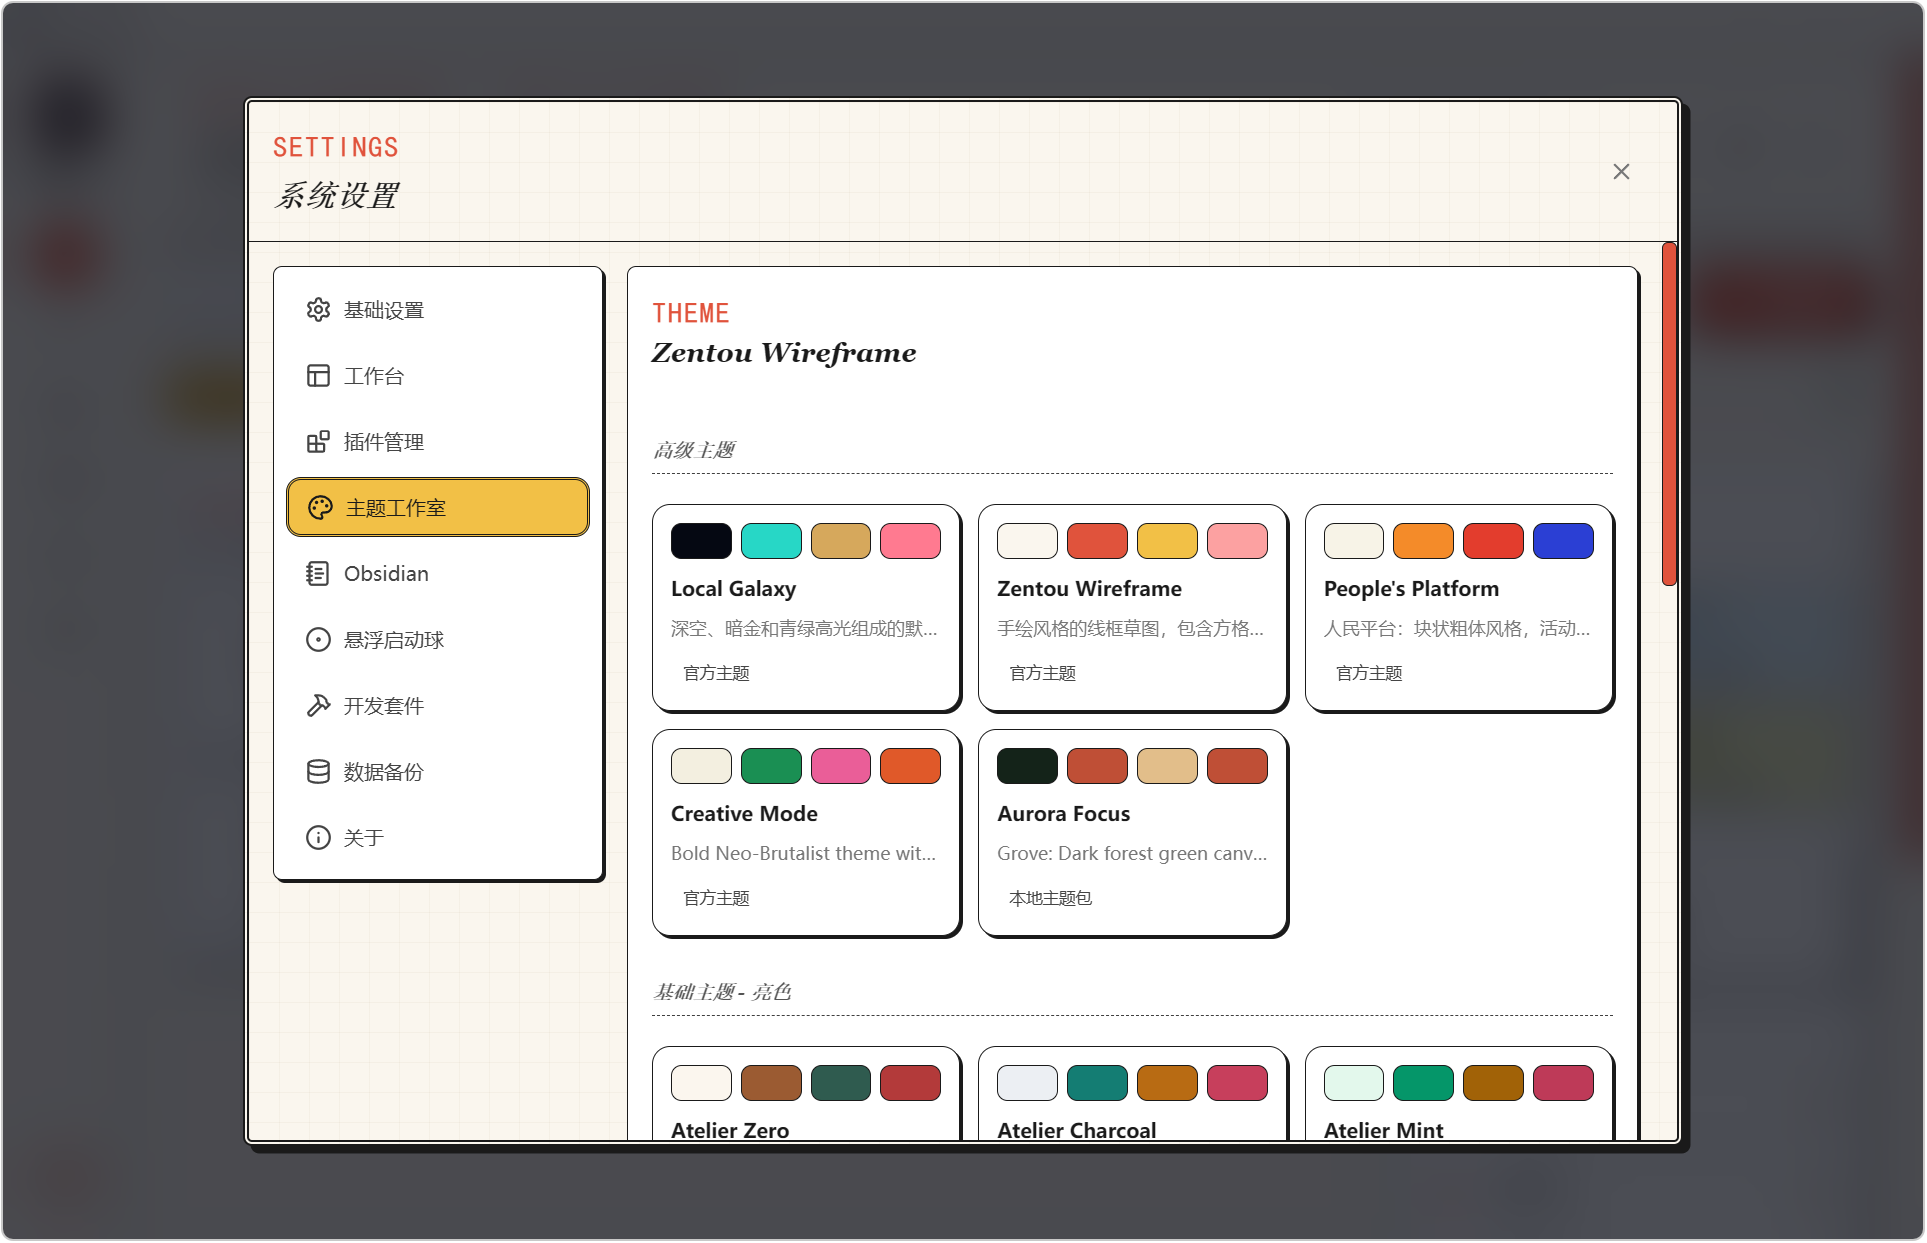The height and width of the screenshot is (1243, 1927).
Task: Click the notebook icon beside Obsidian
Action: [318, 574]
